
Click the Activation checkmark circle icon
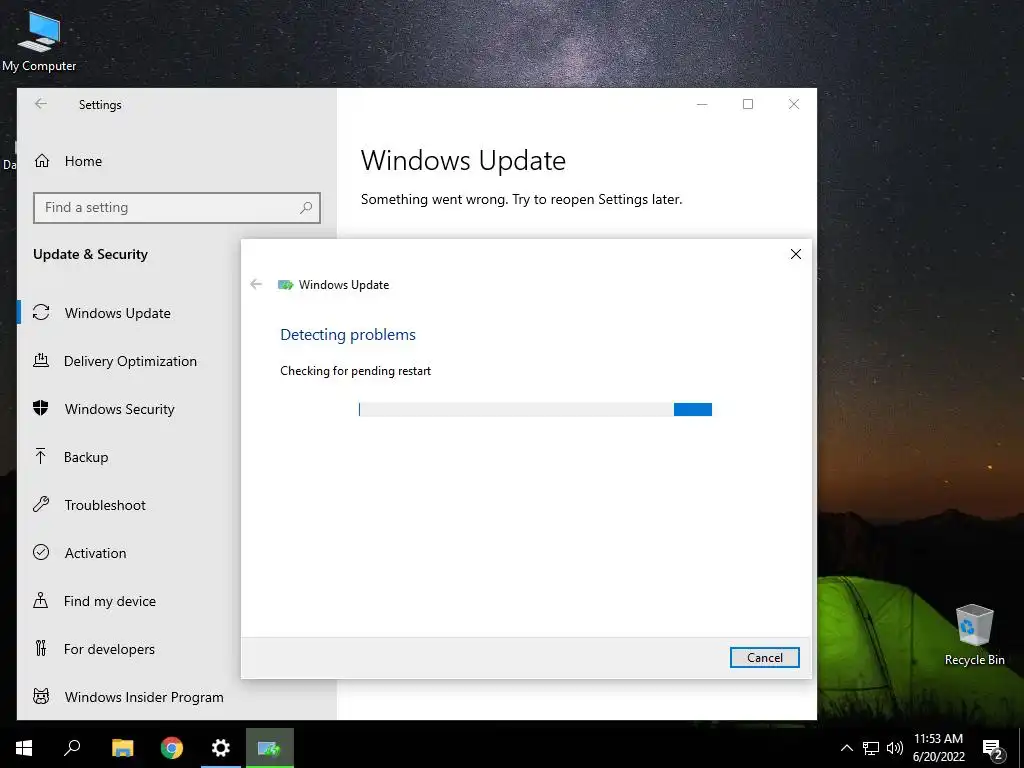(41, 552)
